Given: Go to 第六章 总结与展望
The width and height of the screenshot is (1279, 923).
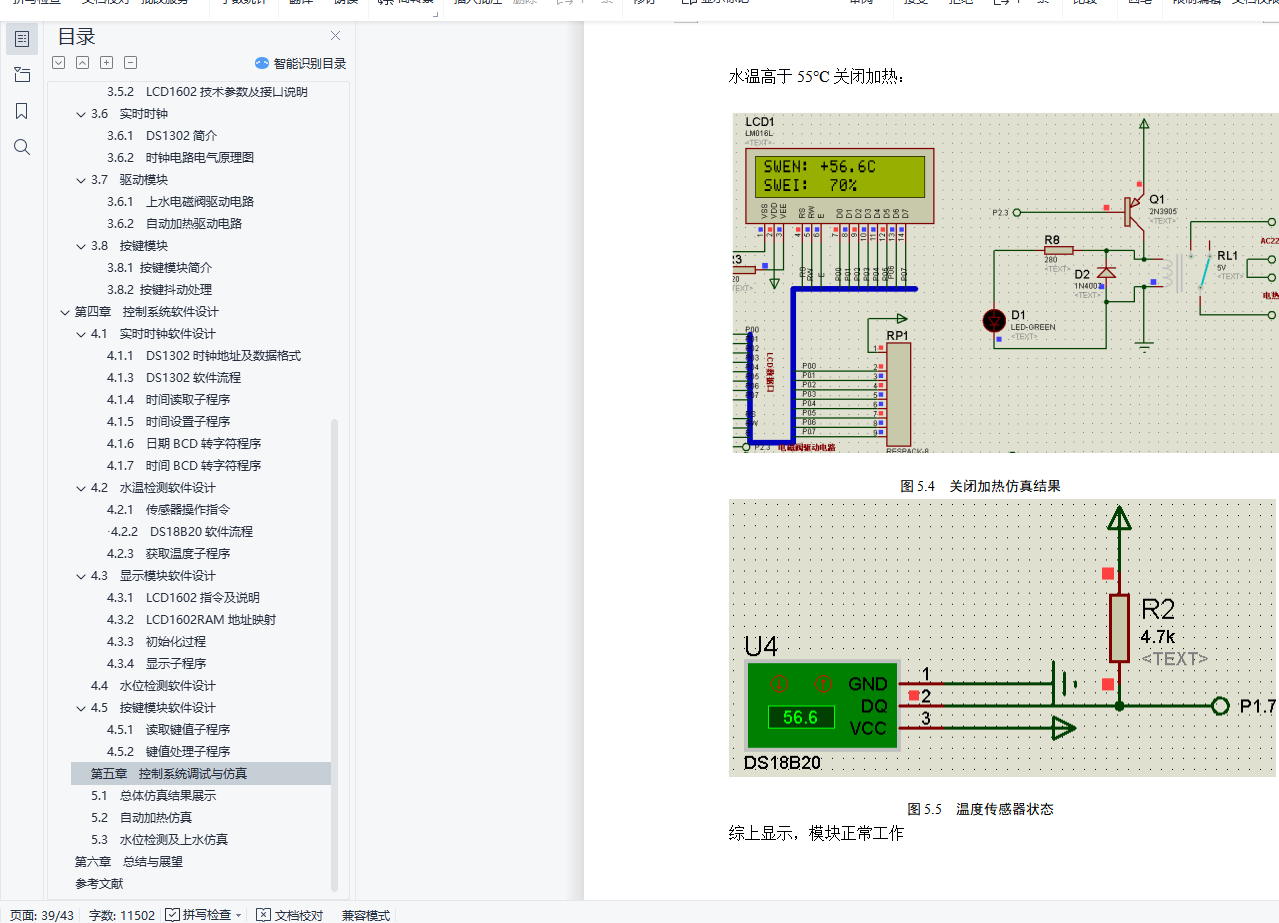Looking at the screenshot, I should point(129,862).
